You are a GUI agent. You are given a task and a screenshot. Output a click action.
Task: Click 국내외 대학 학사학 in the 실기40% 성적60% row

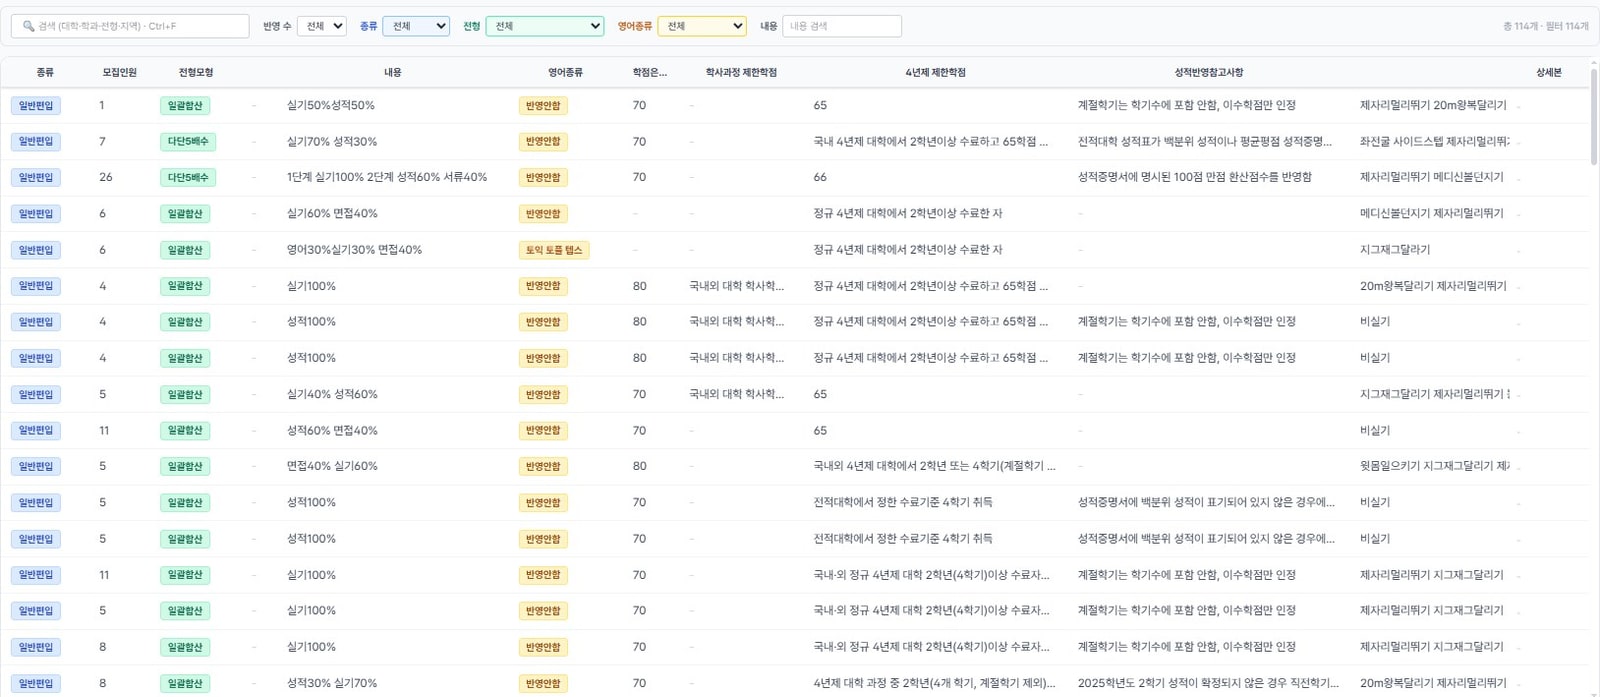pyautogui.click(x=737, y=394)
